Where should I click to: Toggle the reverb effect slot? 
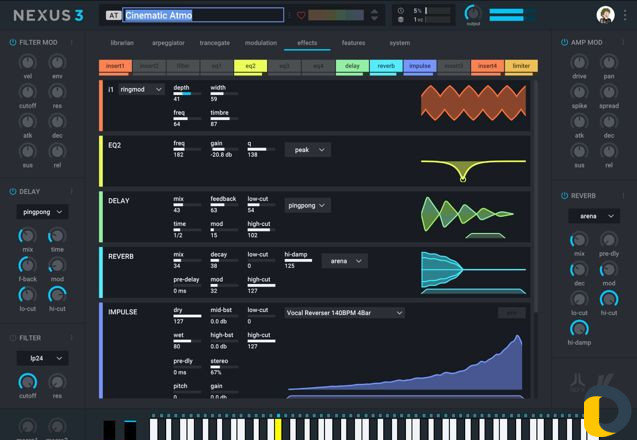386,66
